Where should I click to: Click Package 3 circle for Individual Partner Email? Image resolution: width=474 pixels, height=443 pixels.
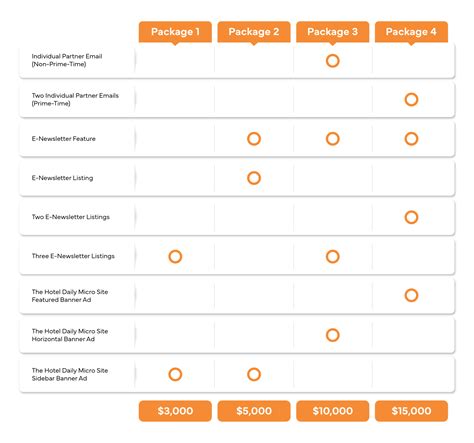coord(333,61)
